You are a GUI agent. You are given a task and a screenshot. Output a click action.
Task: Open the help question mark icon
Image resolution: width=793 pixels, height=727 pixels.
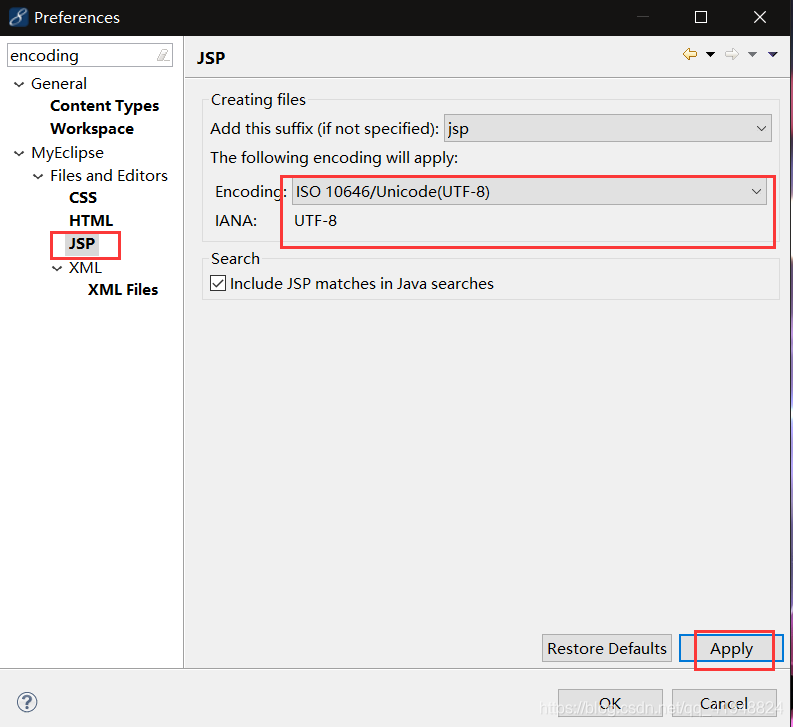click(x=27, y=702)
